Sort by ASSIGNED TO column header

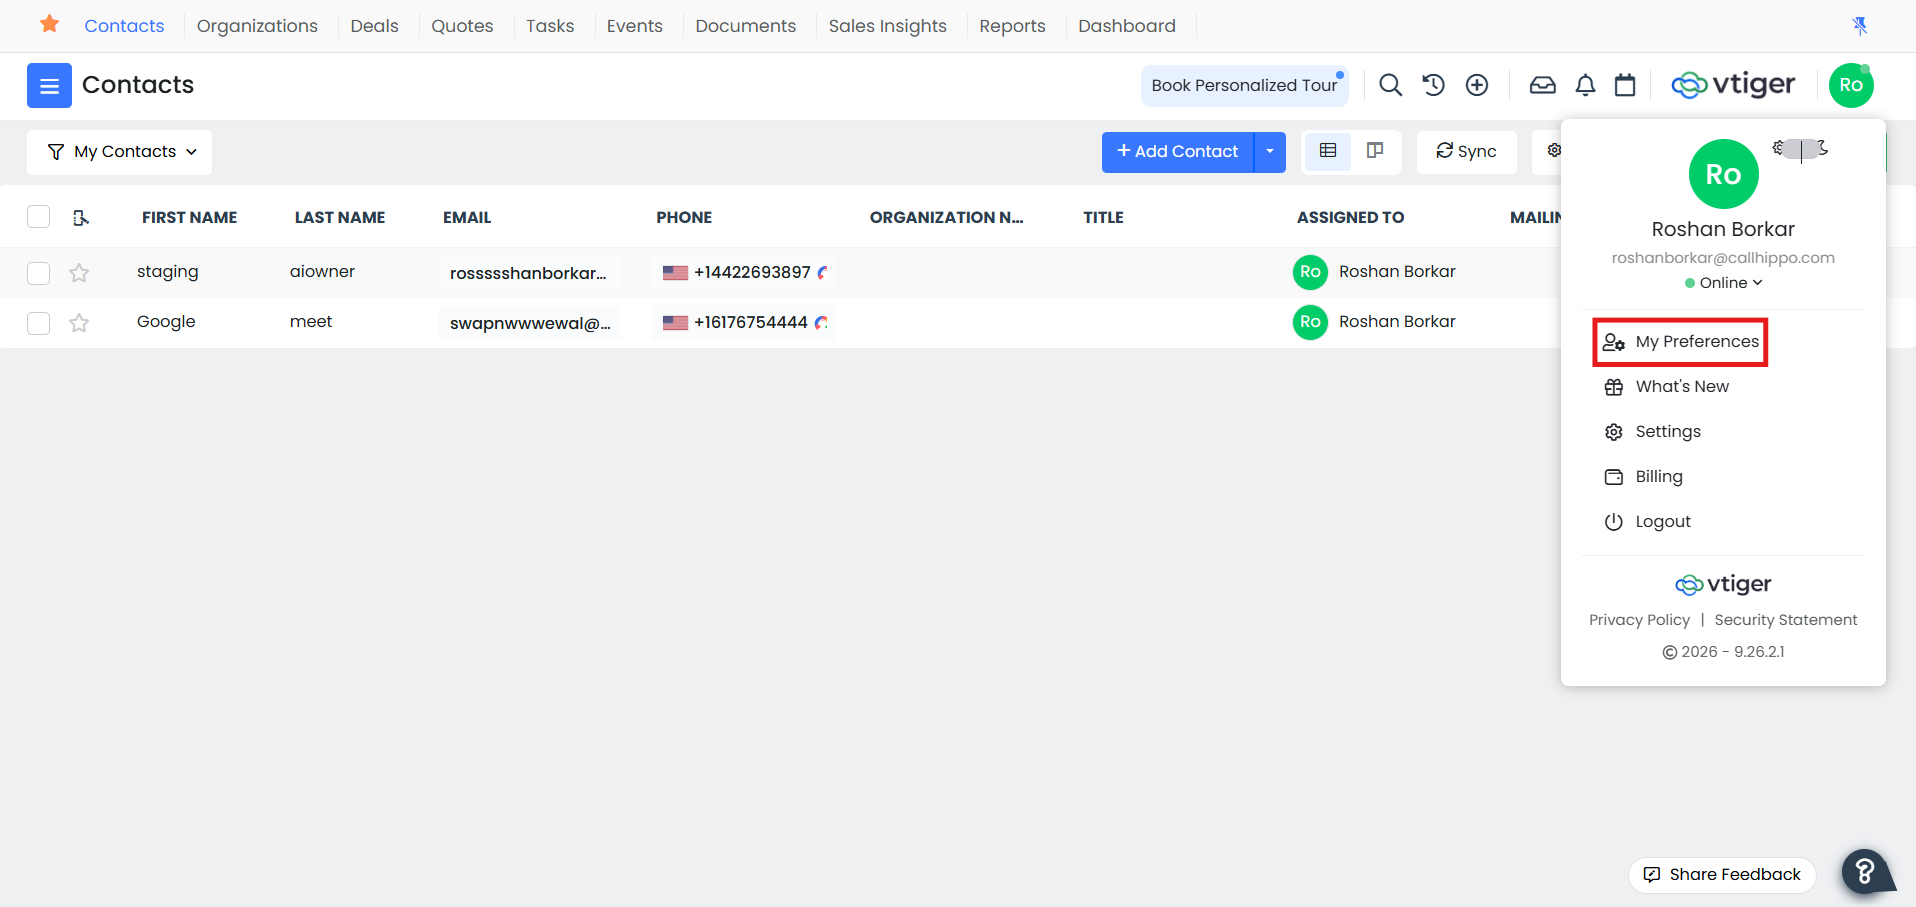[1350, 217]
